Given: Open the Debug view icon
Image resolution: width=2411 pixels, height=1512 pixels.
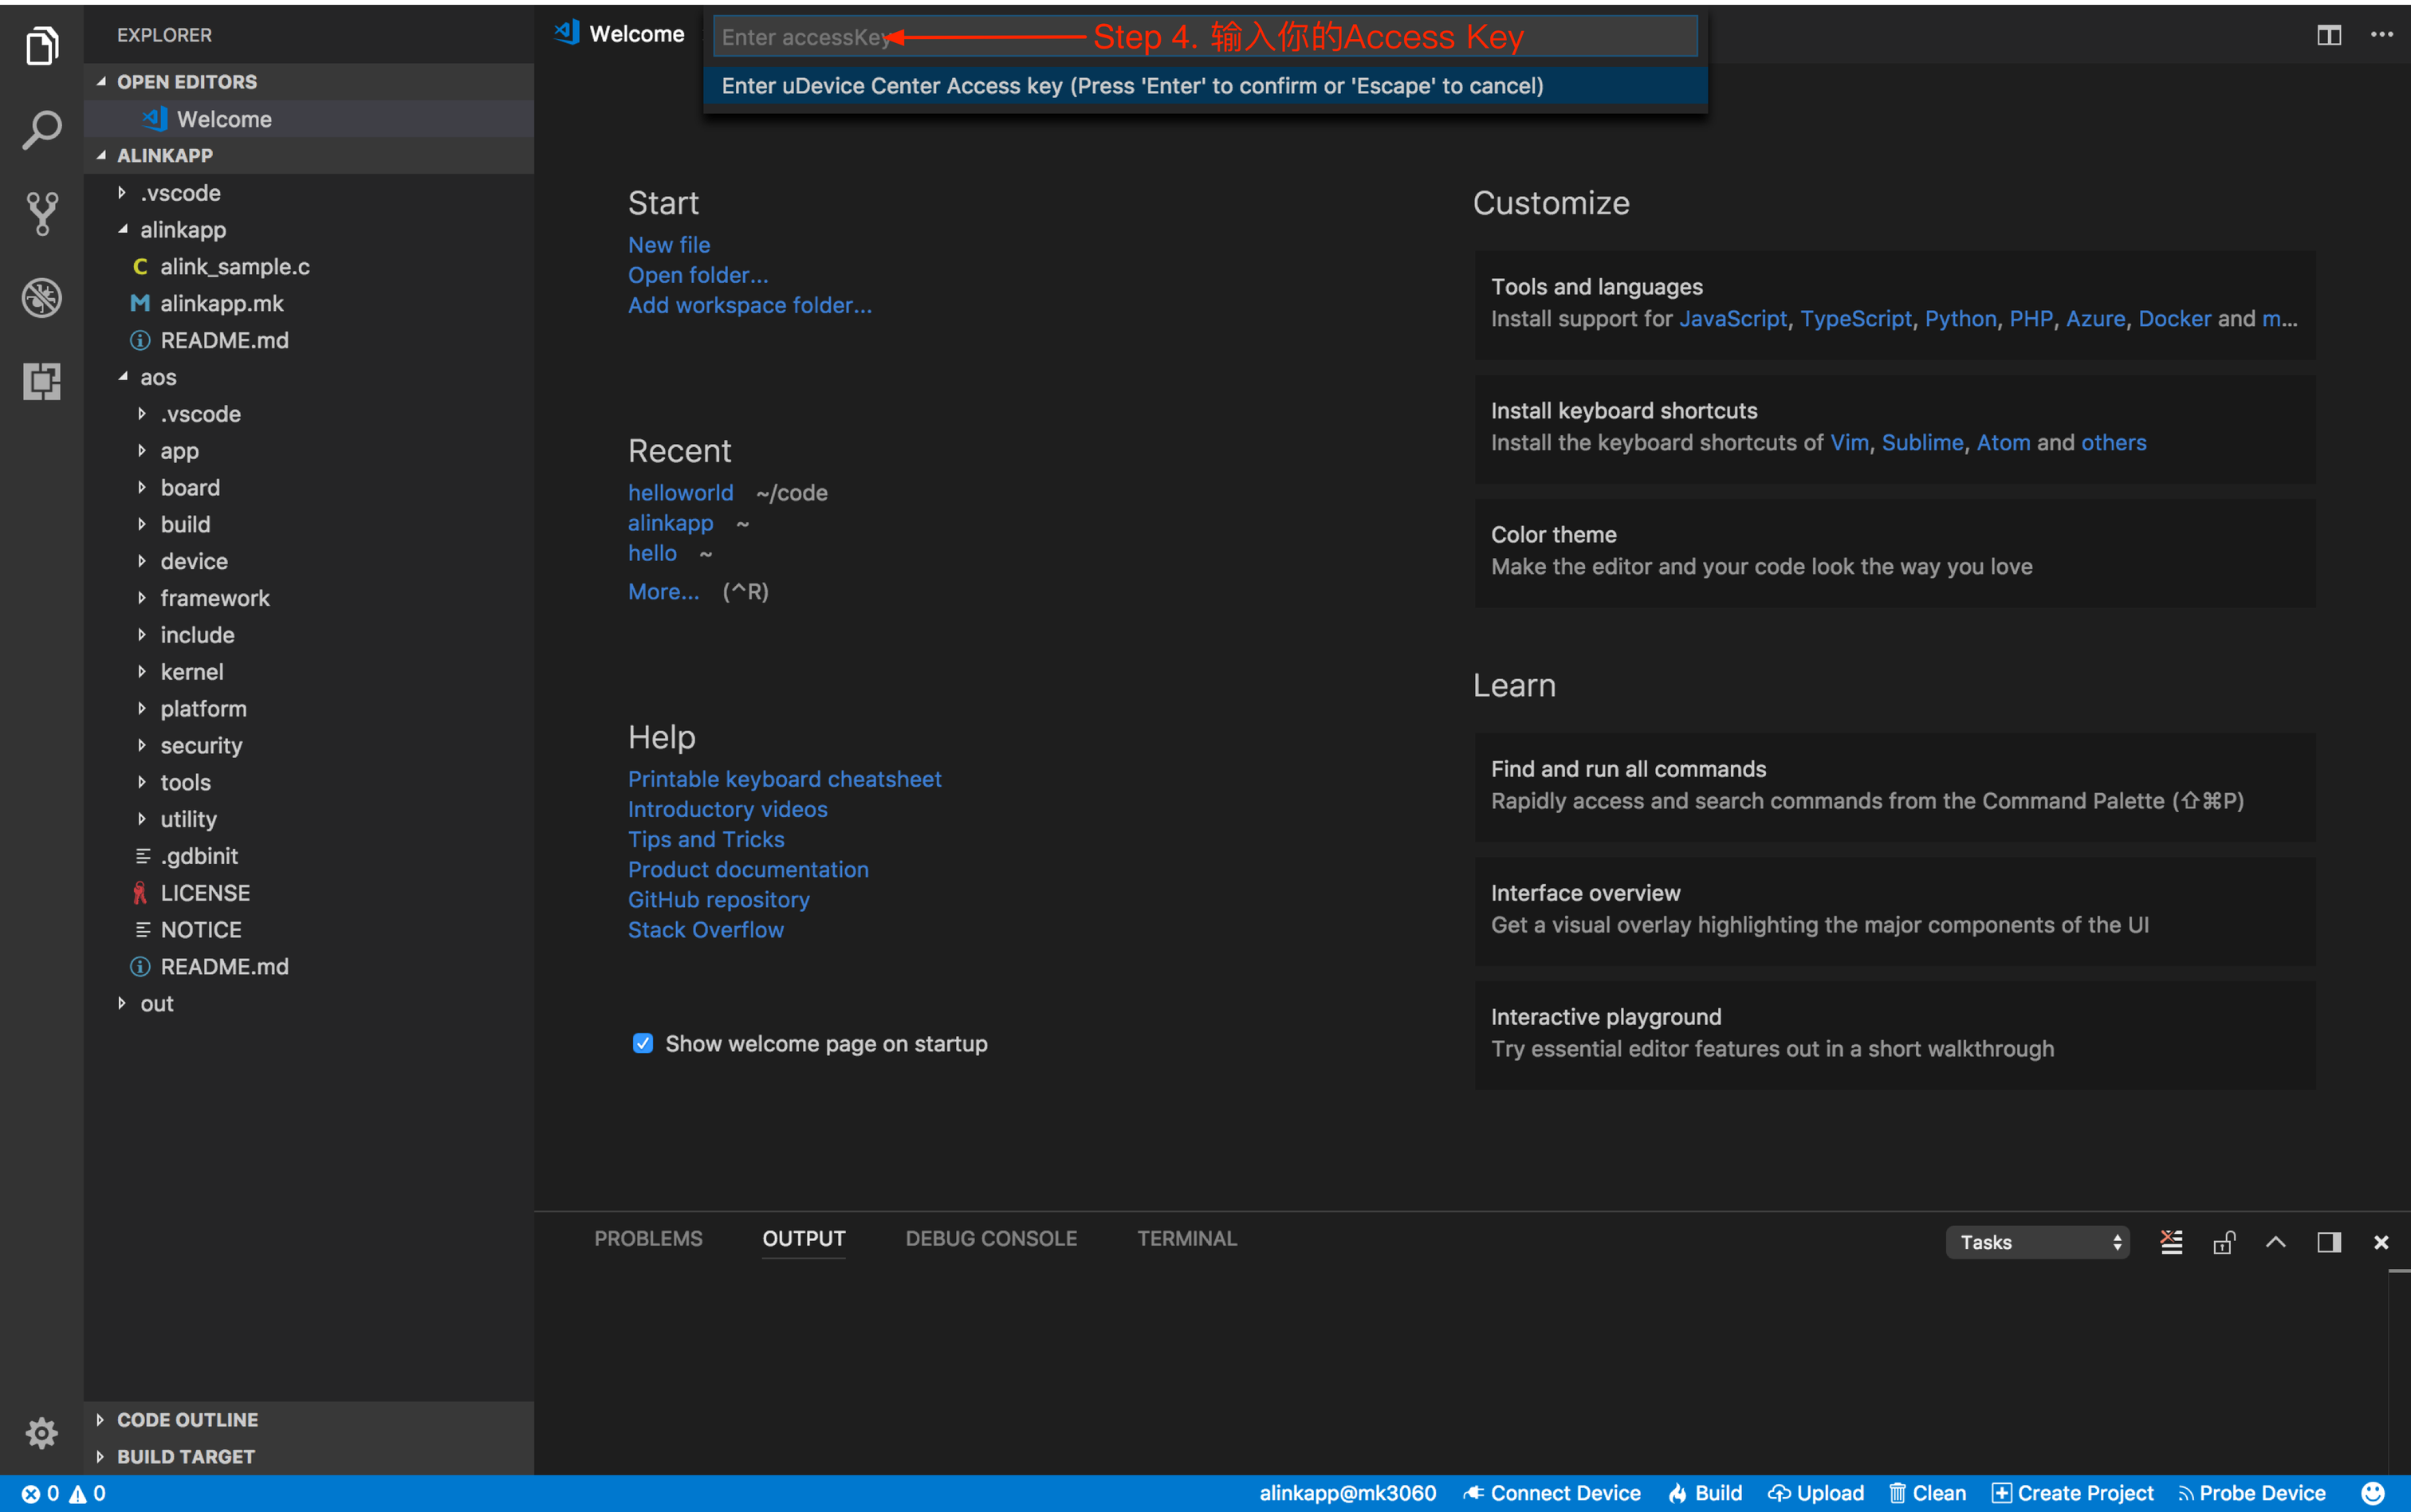Looking at the screenshot, I should click(41, 297).
